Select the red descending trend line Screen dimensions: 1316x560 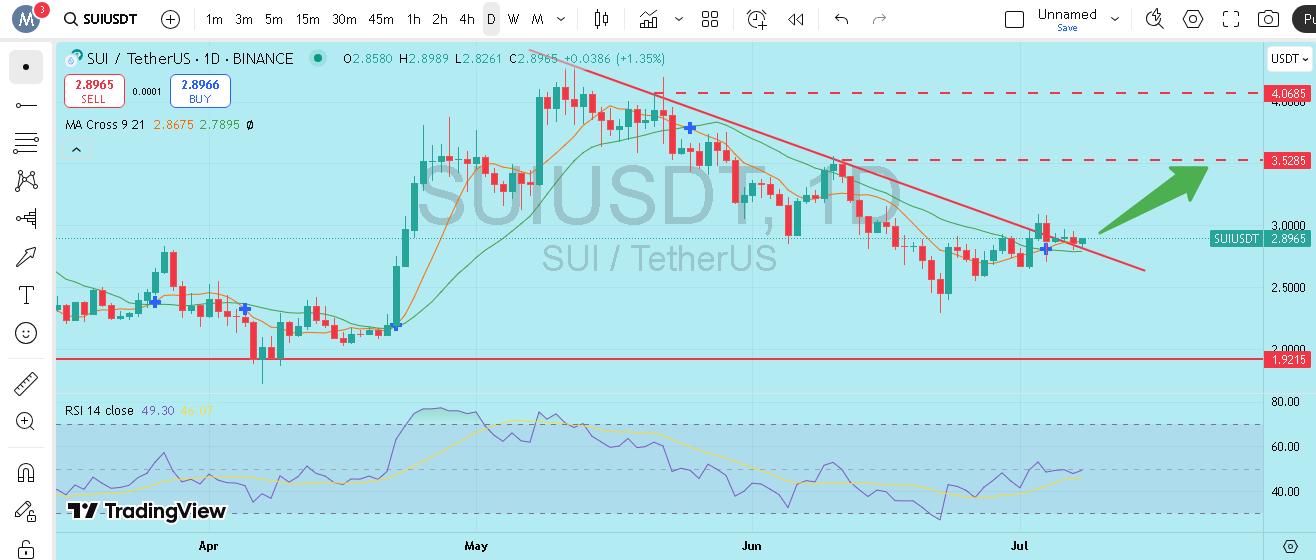(836, 160)
